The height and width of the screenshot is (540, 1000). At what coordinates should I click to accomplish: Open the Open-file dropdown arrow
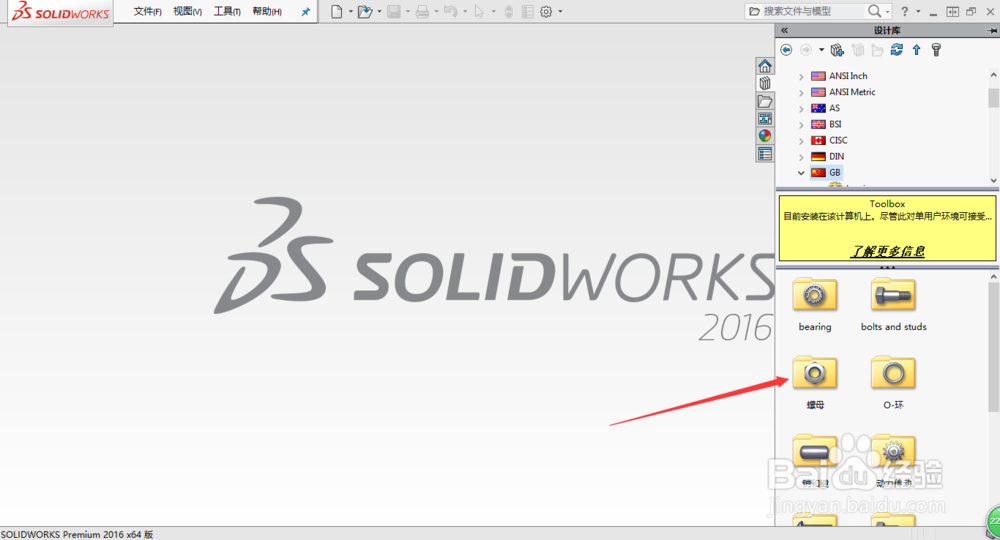(x=379, y=11)
